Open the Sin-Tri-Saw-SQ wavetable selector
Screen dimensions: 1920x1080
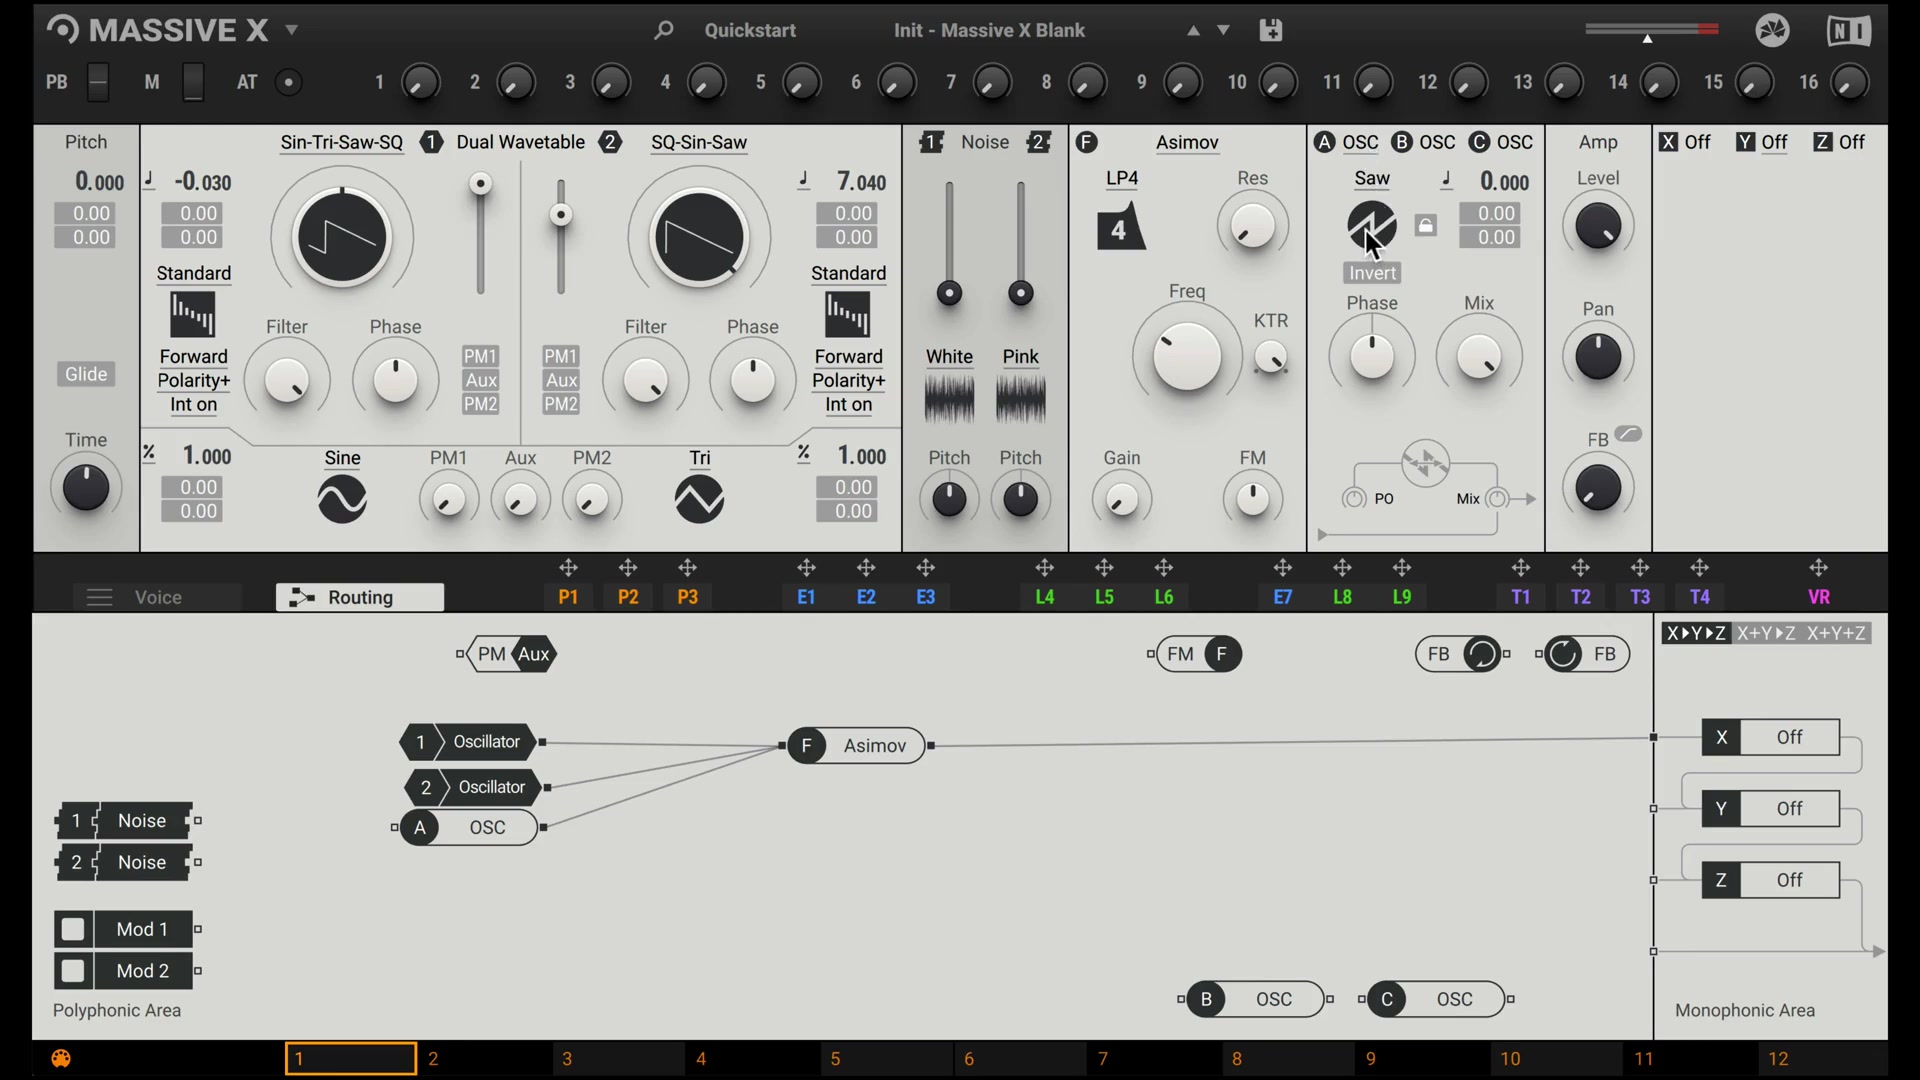342,142
